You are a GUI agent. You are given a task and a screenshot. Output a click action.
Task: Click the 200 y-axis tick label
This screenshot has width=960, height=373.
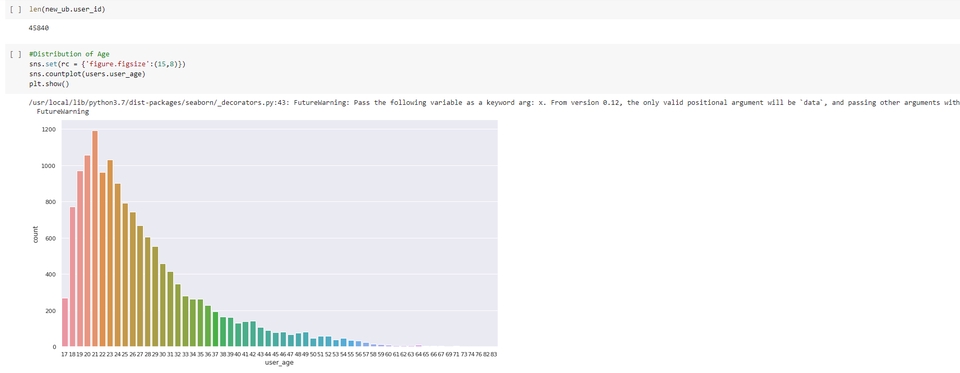[51, 311]
